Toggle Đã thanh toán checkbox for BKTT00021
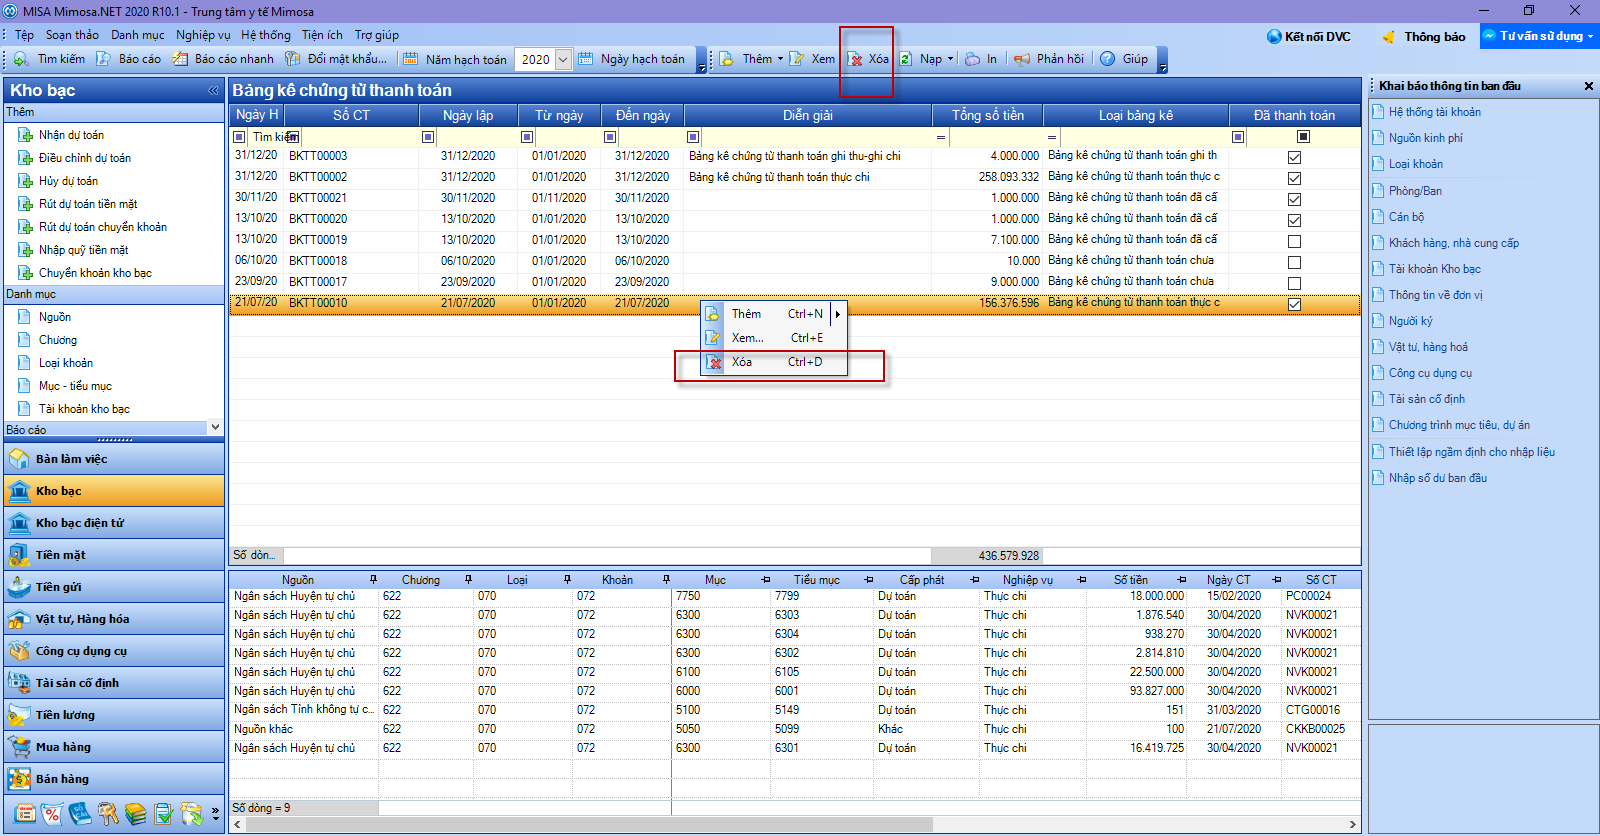This screenshot has height=836, width=1600. click(x=1294, y=199)
